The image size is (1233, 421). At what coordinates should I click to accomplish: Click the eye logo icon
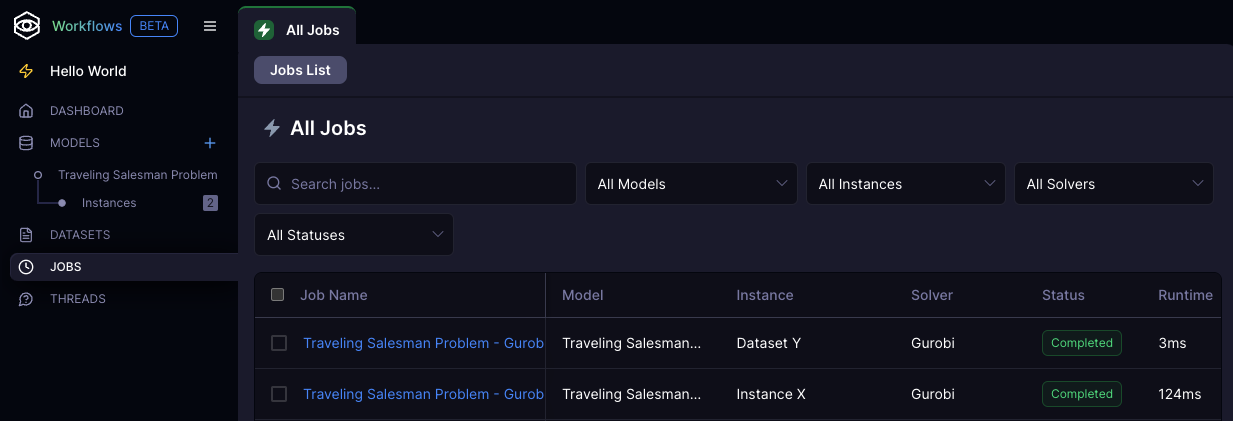coord(26,27)
